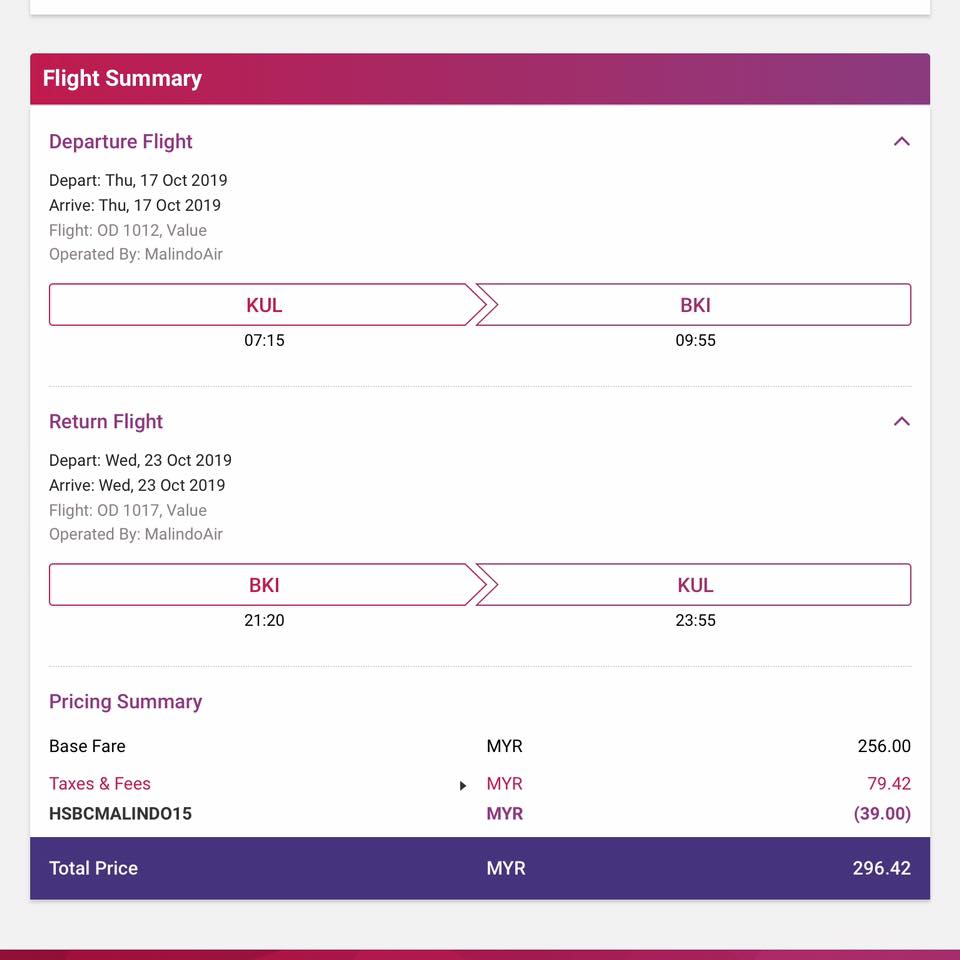
Task: Click the Flight Summary header
Action: tap(480, 79)
